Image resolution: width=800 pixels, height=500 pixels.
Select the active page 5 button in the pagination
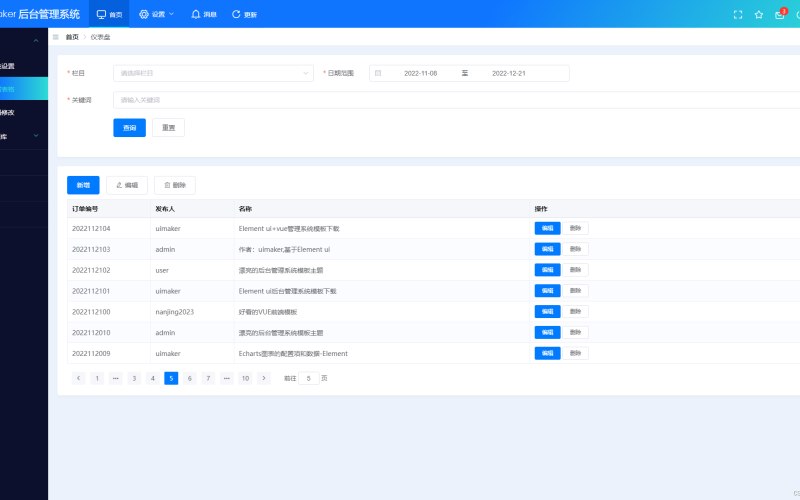[171, 378]
